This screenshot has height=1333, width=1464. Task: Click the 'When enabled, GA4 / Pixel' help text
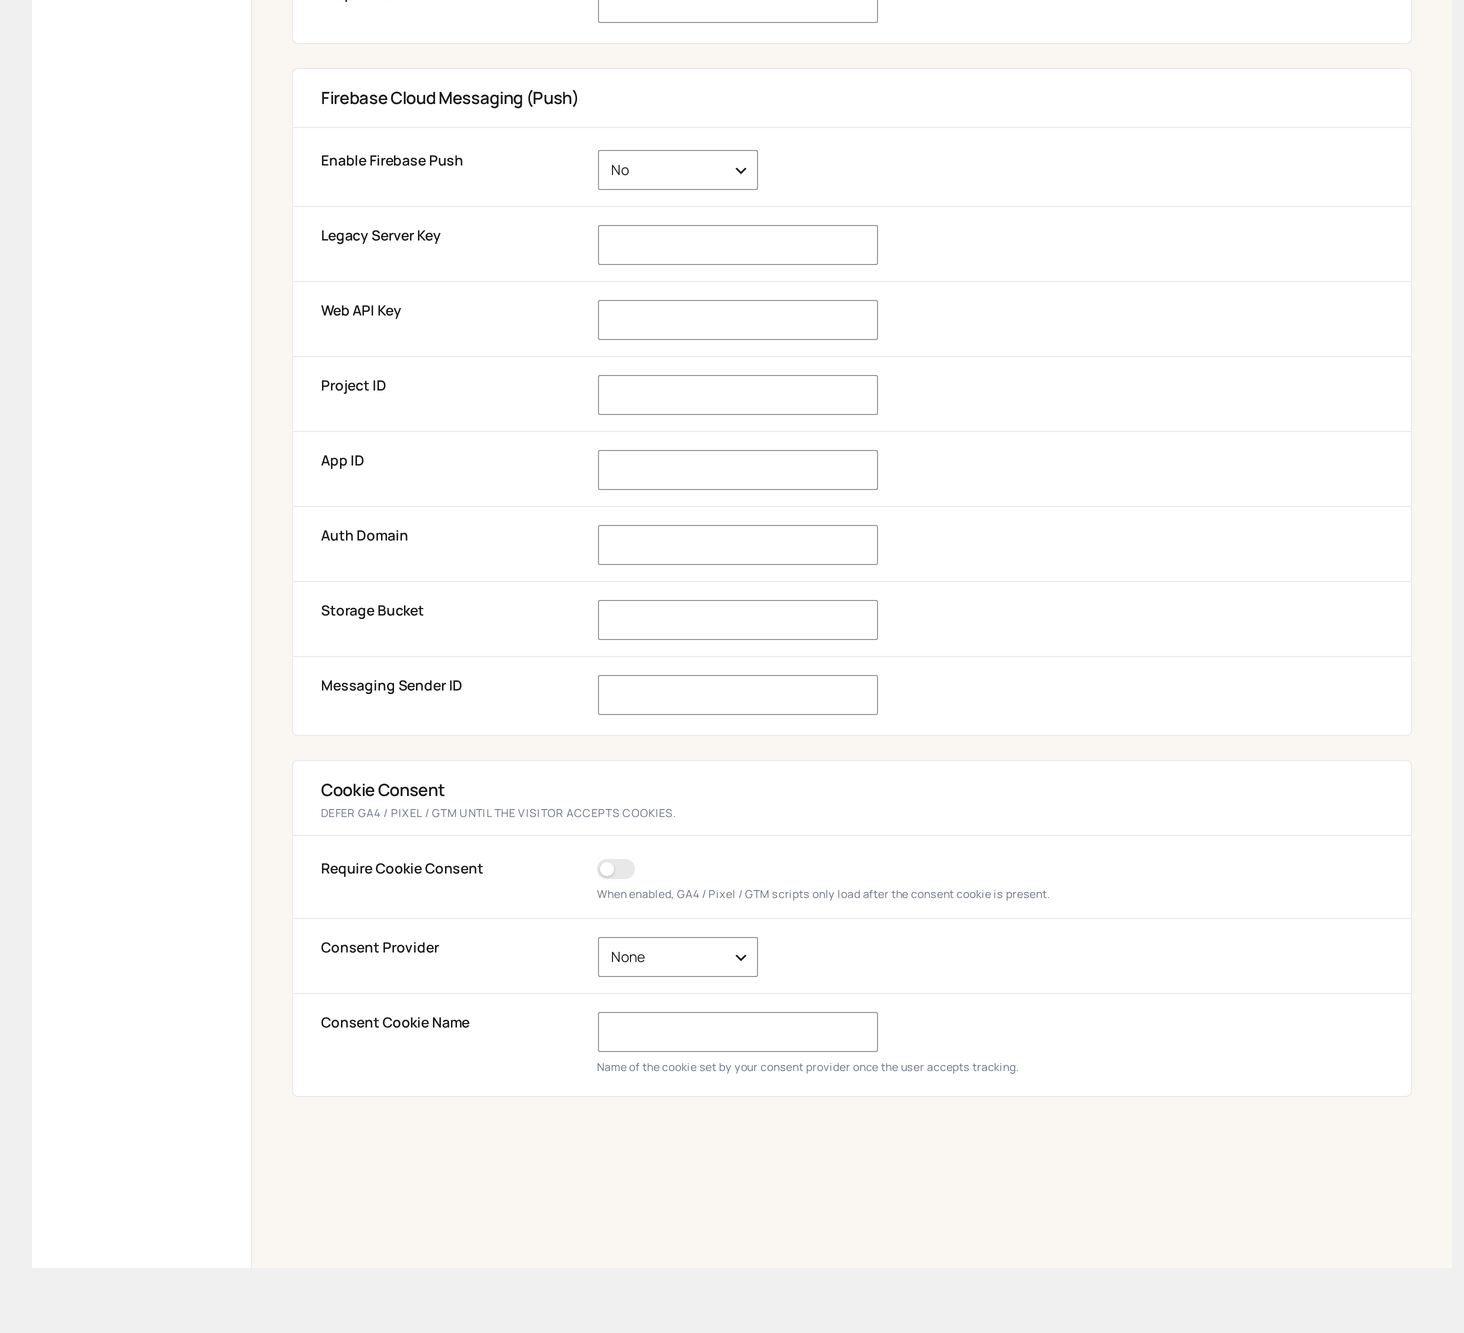pos(823,894)
